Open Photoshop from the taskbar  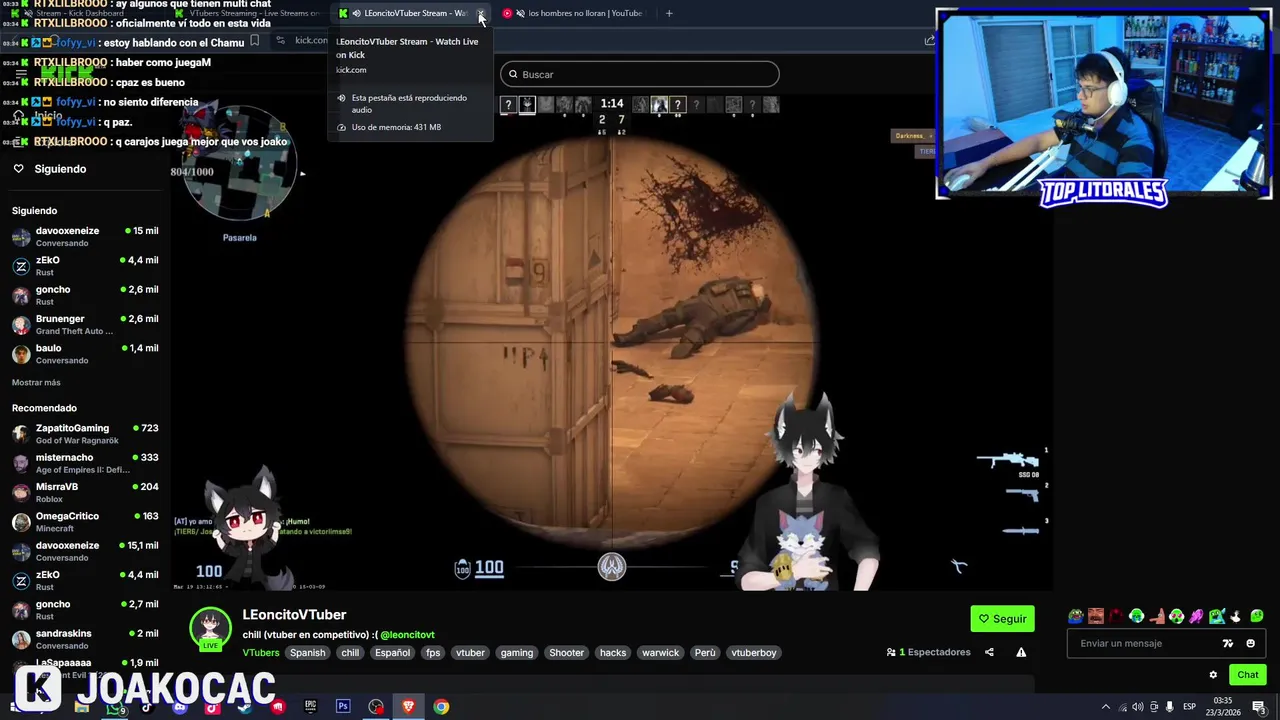pos(343,707)
